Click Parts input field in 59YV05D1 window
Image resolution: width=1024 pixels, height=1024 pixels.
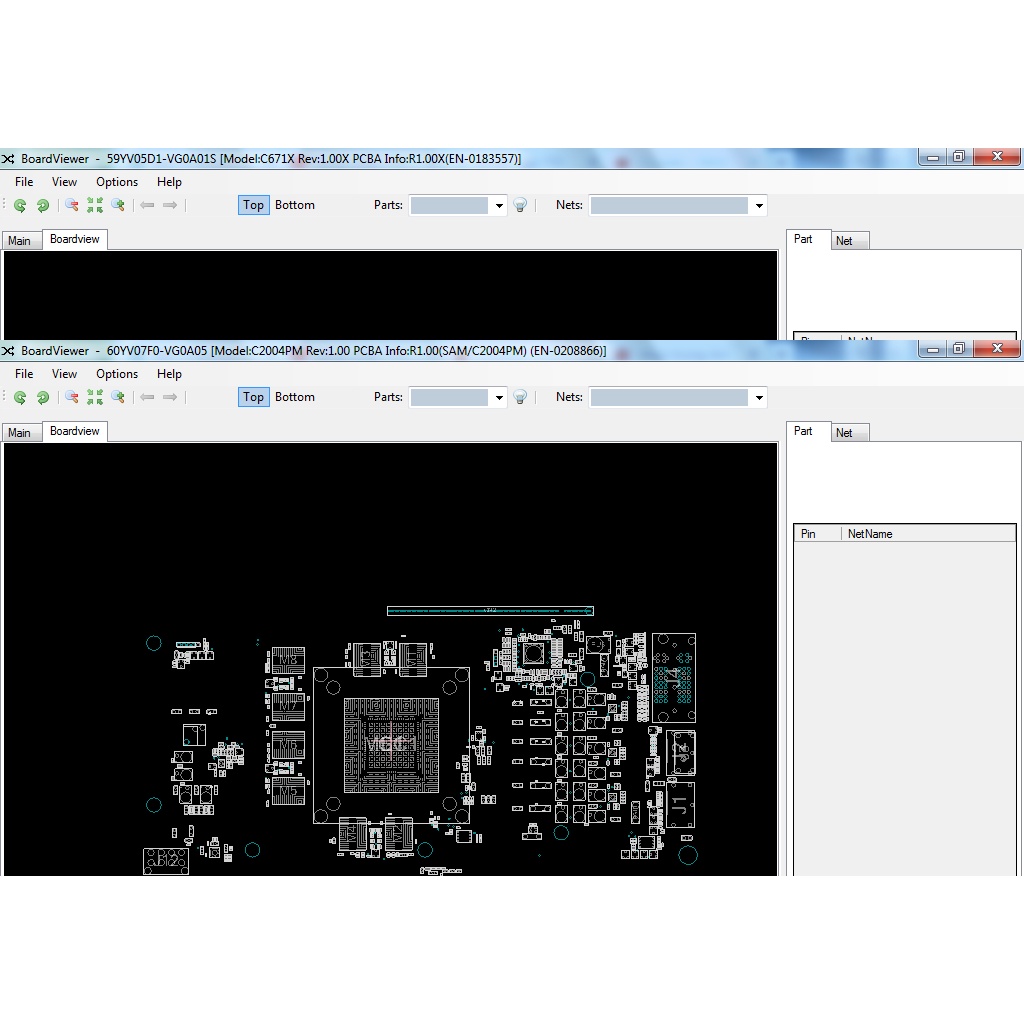(x=449, y=206)
